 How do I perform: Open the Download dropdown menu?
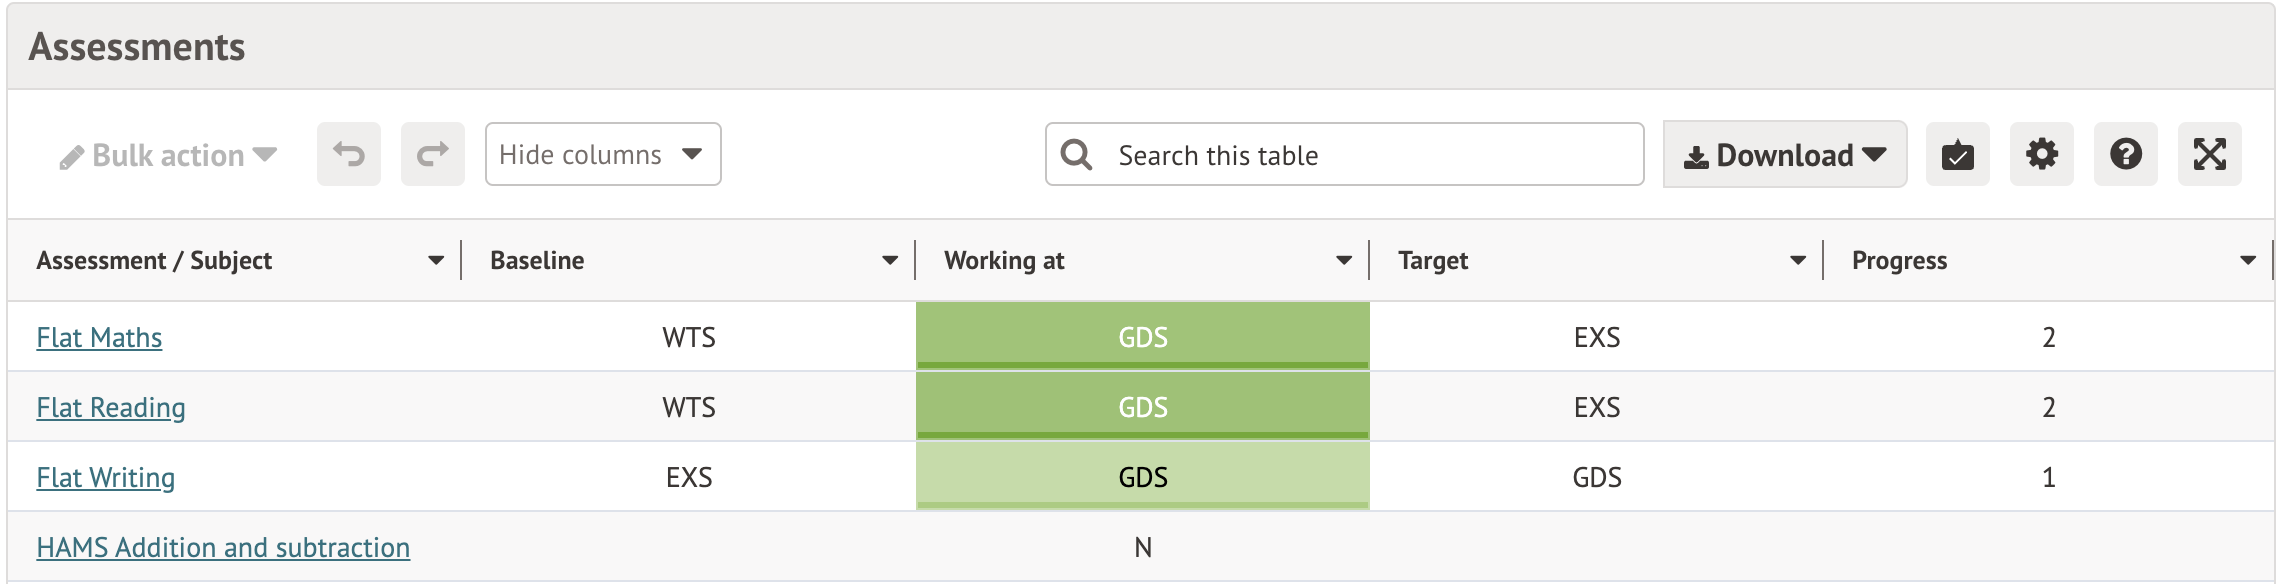(1785, 155)
